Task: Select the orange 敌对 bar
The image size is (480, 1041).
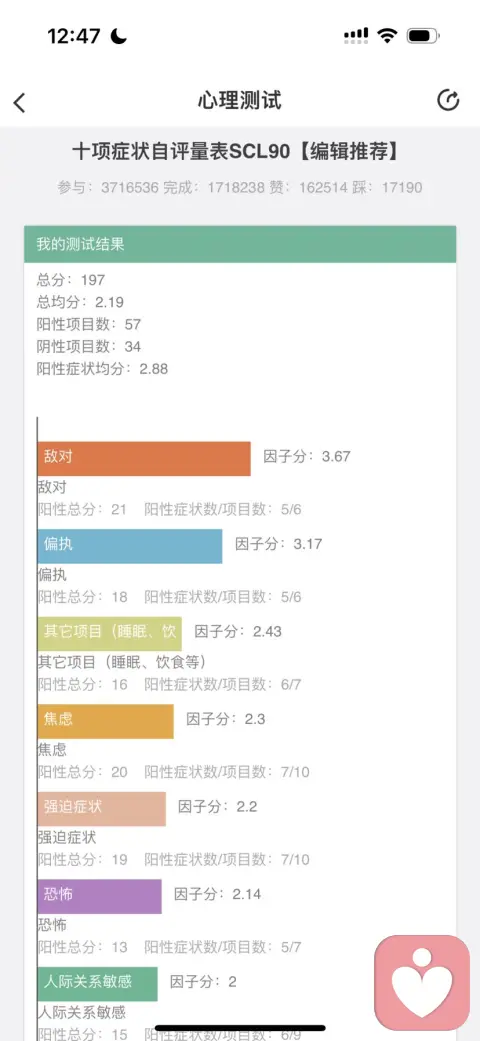Action: 144,458
